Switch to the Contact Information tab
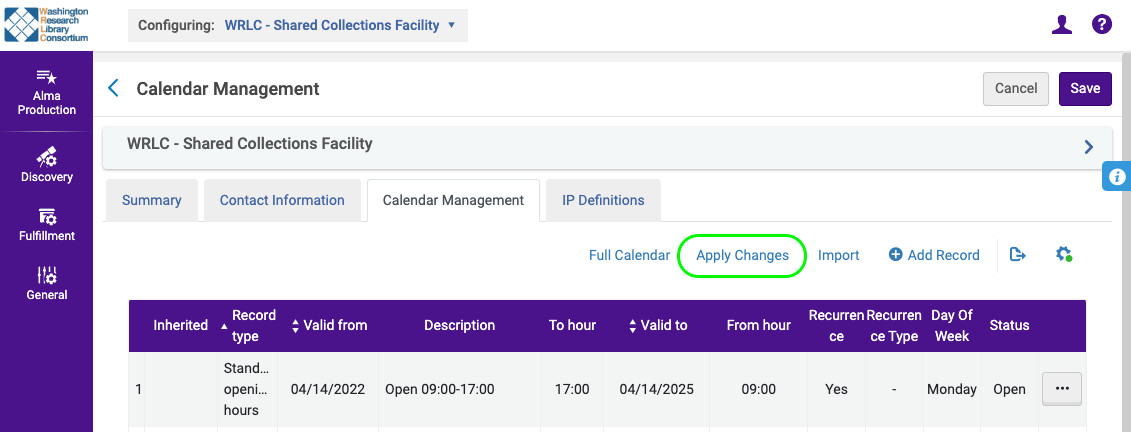 coord(282,200)
